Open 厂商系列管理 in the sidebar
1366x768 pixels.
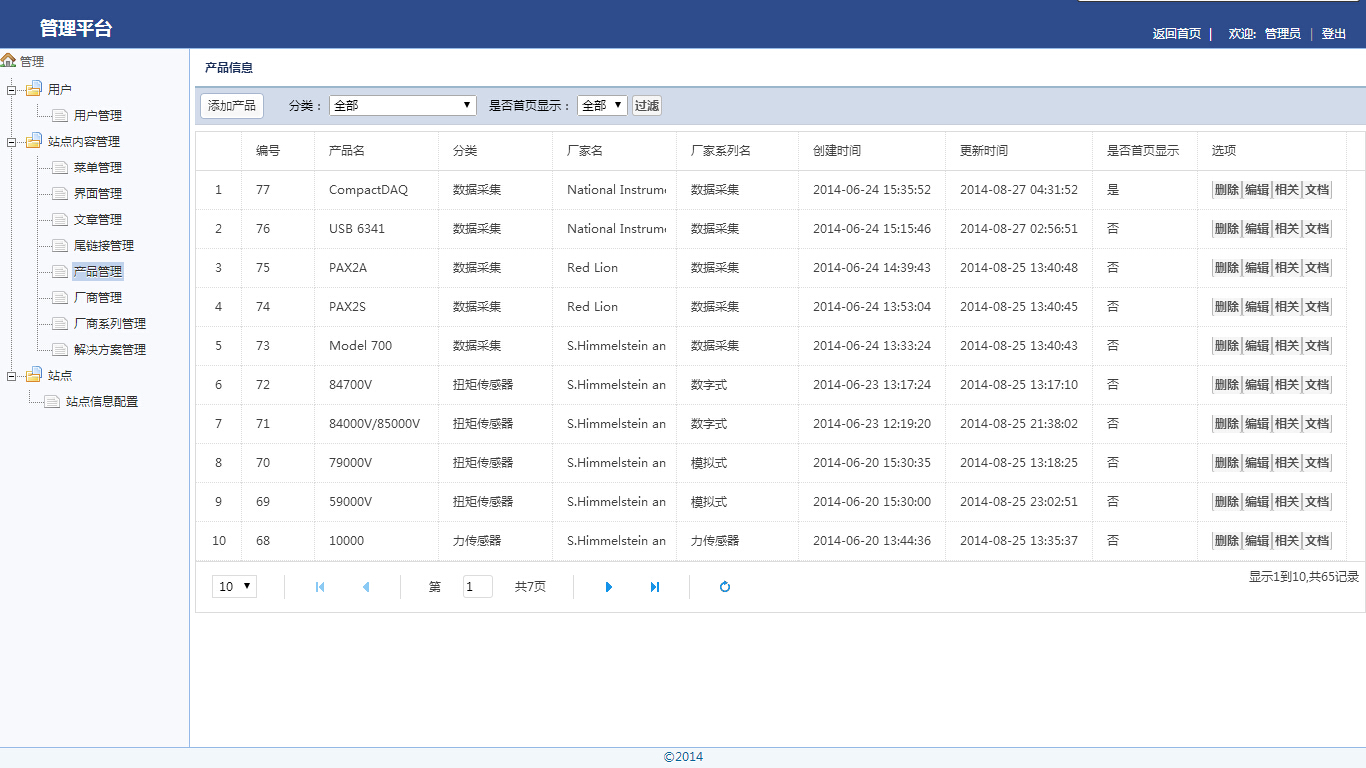110,324
